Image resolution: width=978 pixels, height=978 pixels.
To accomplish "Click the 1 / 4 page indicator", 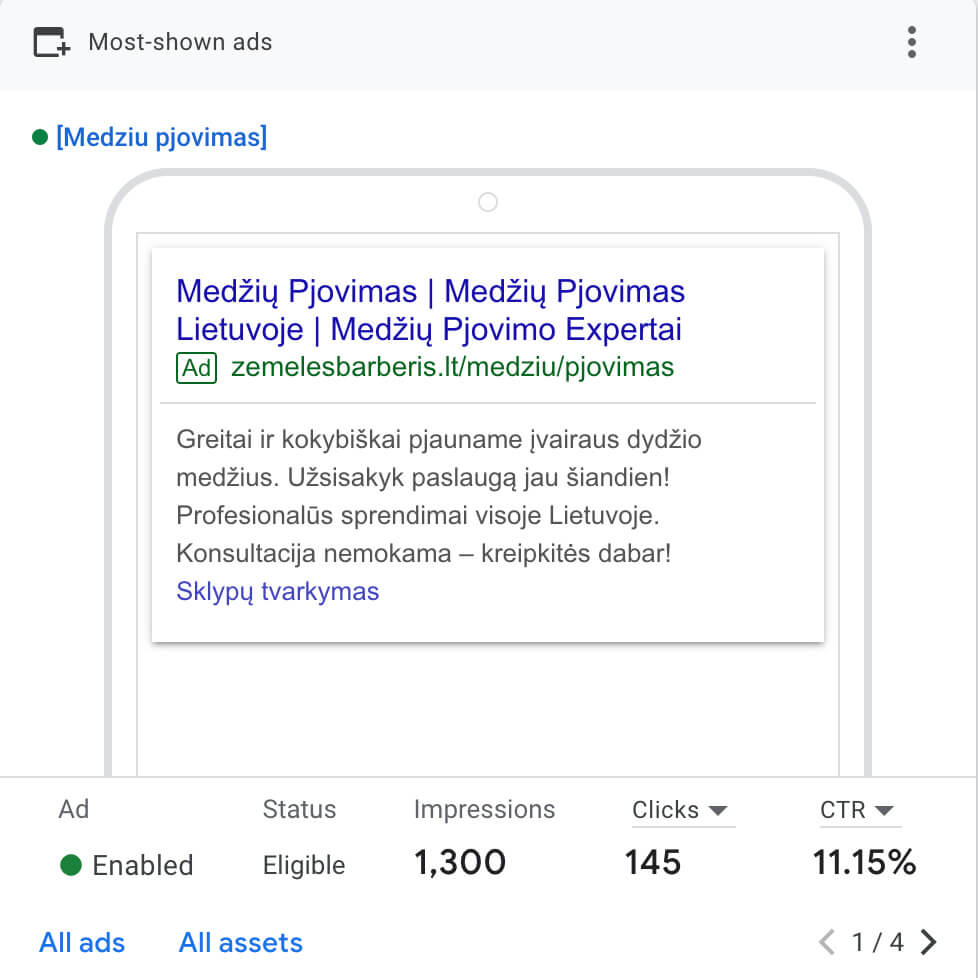I will pyautogui.click(x=876, y=941).
